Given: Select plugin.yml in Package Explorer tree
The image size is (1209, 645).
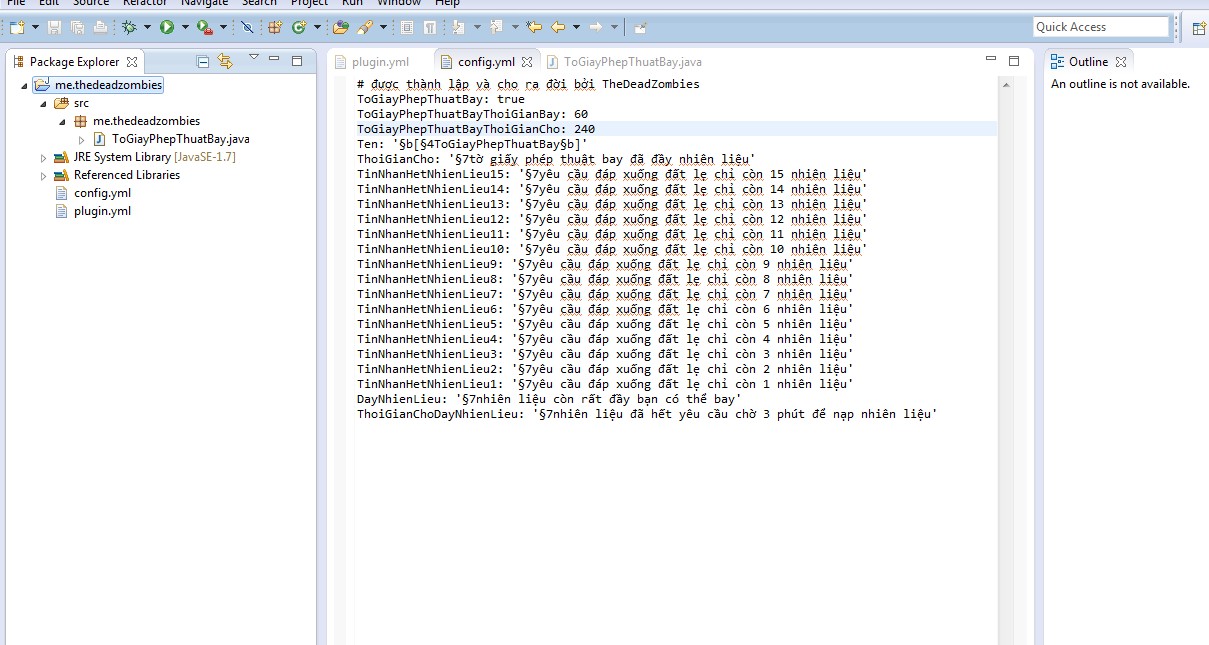Looking at the screenshot, I should [x=102, y=211].
